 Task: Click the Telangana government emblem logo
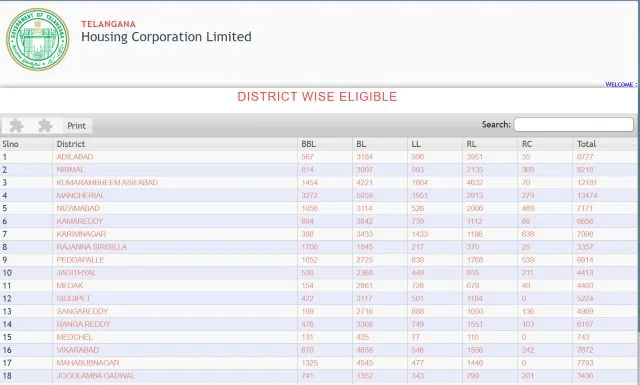38,39
